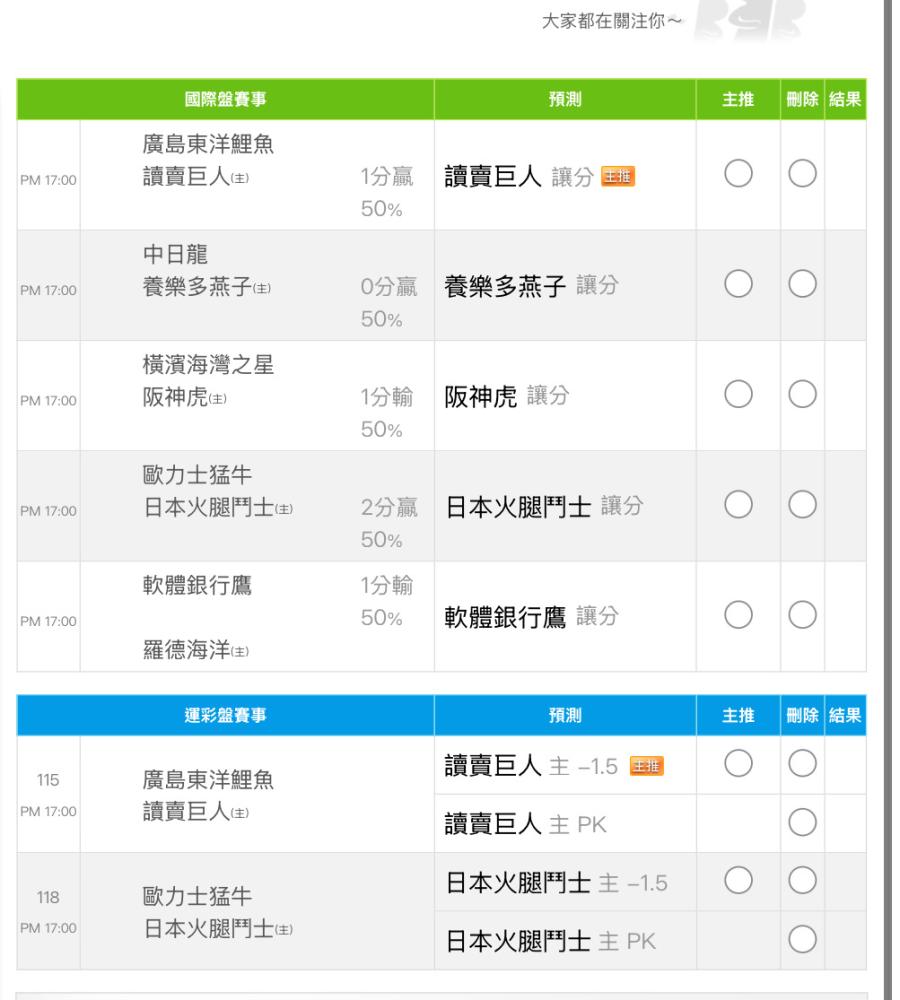The height and width of the screenshot is (1000, 900).
Task: Click the 運彩盤賽事 blue table header
Action: point(224,716)
